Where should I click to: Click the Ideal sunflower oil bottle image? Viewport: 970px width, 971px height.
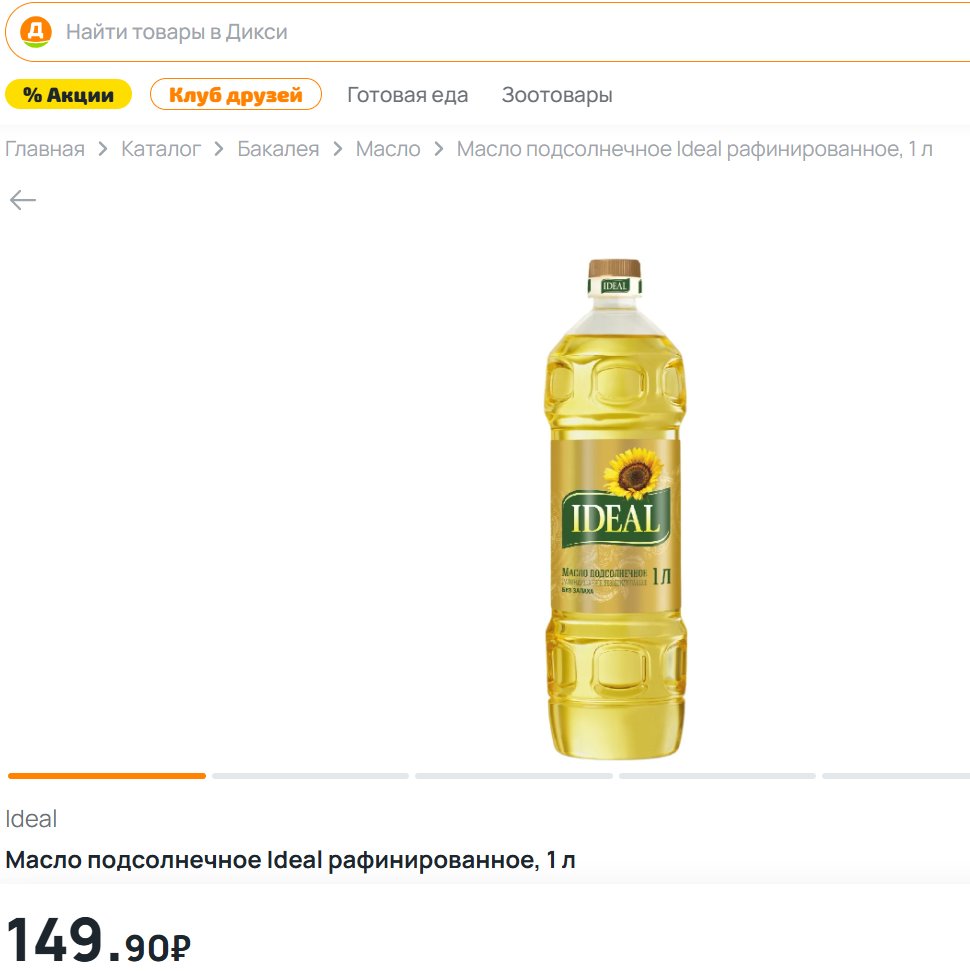click(x=615, y=508)
